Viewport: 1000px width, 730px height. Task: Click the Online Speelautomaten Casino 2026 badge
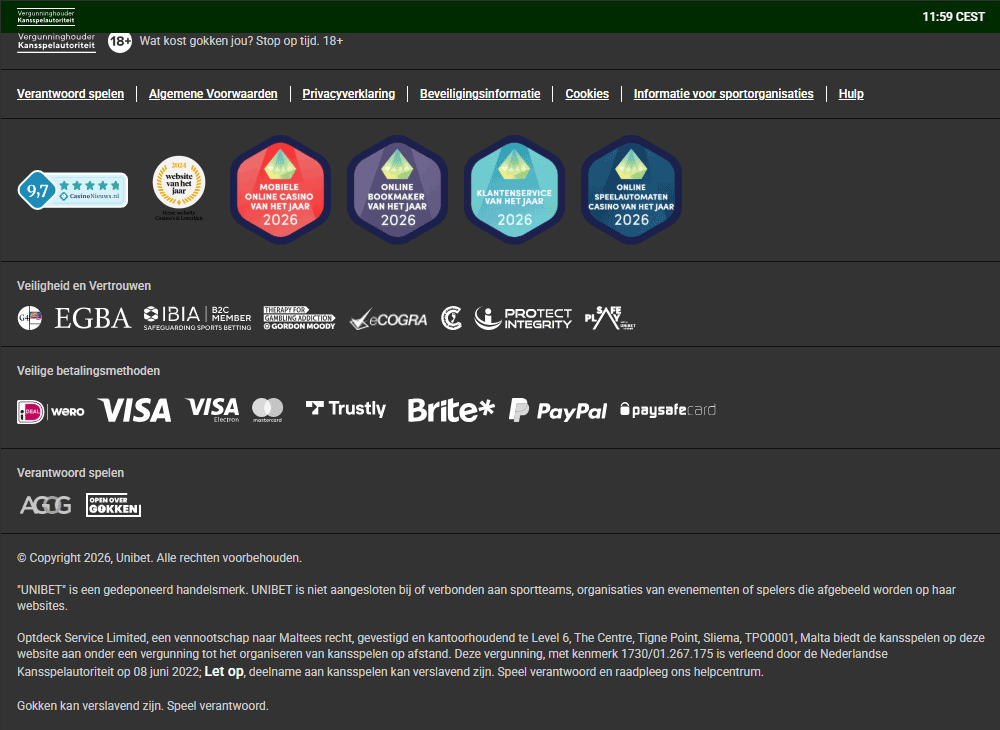631,189
